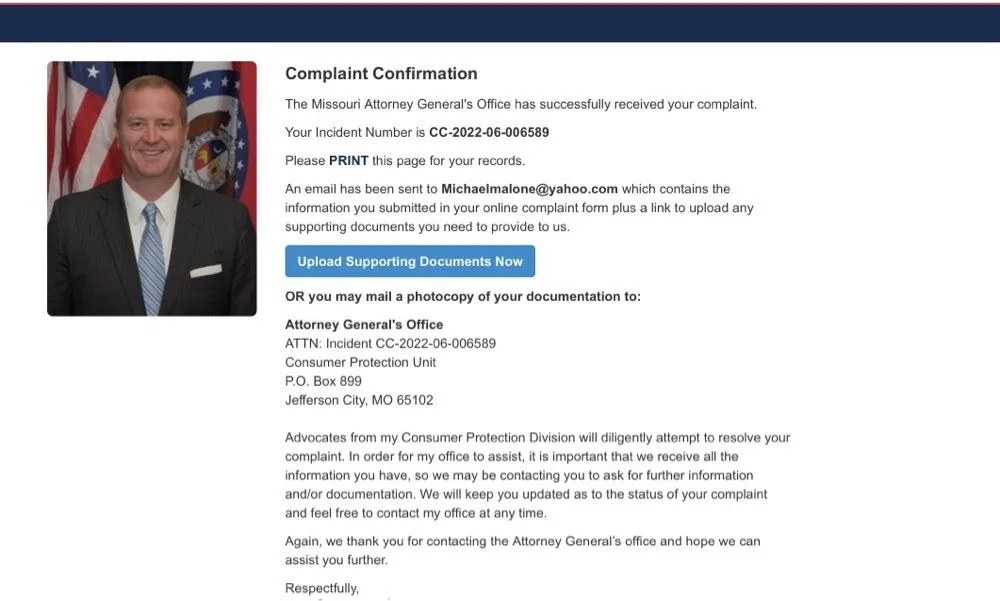Click the dark navy header bar

500,23
